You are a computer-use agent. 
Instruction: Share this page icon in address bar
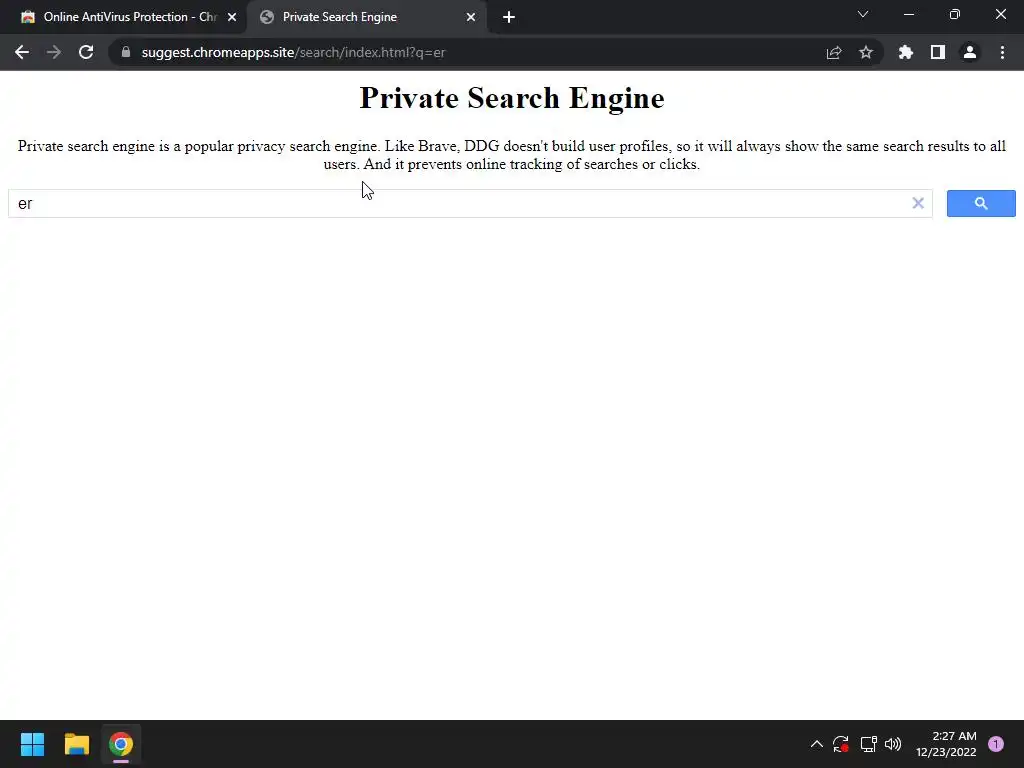pyautogui.click(x=834, y=52)
